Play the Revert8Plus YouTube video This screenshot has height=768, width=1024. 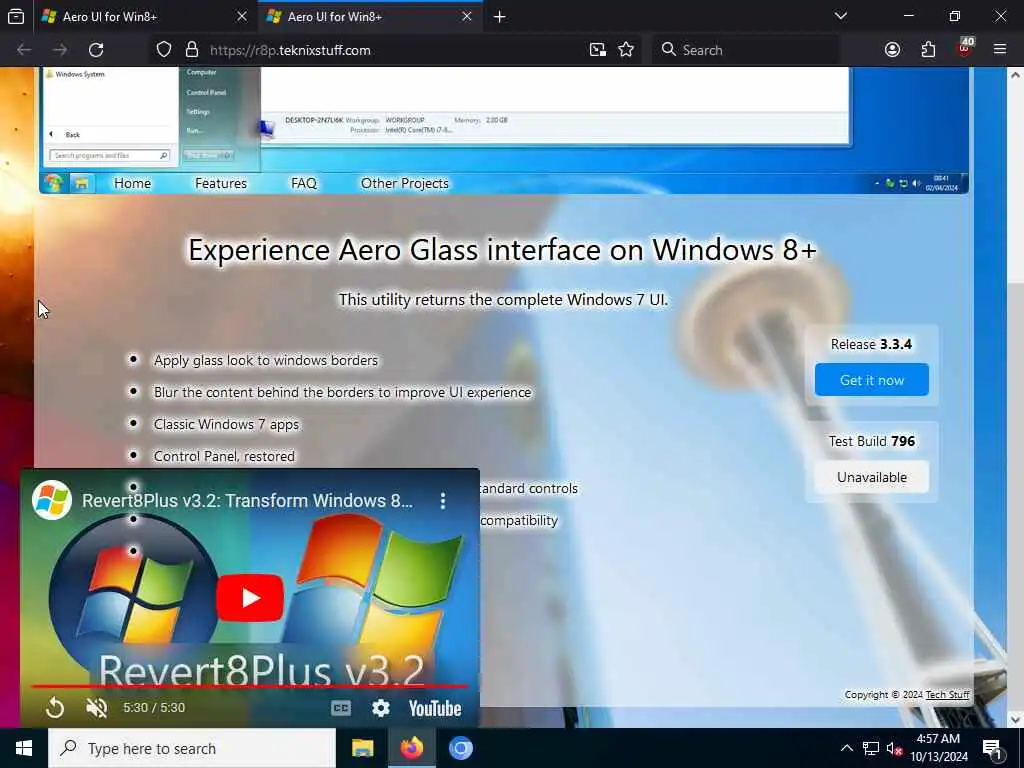click(250, 598)
